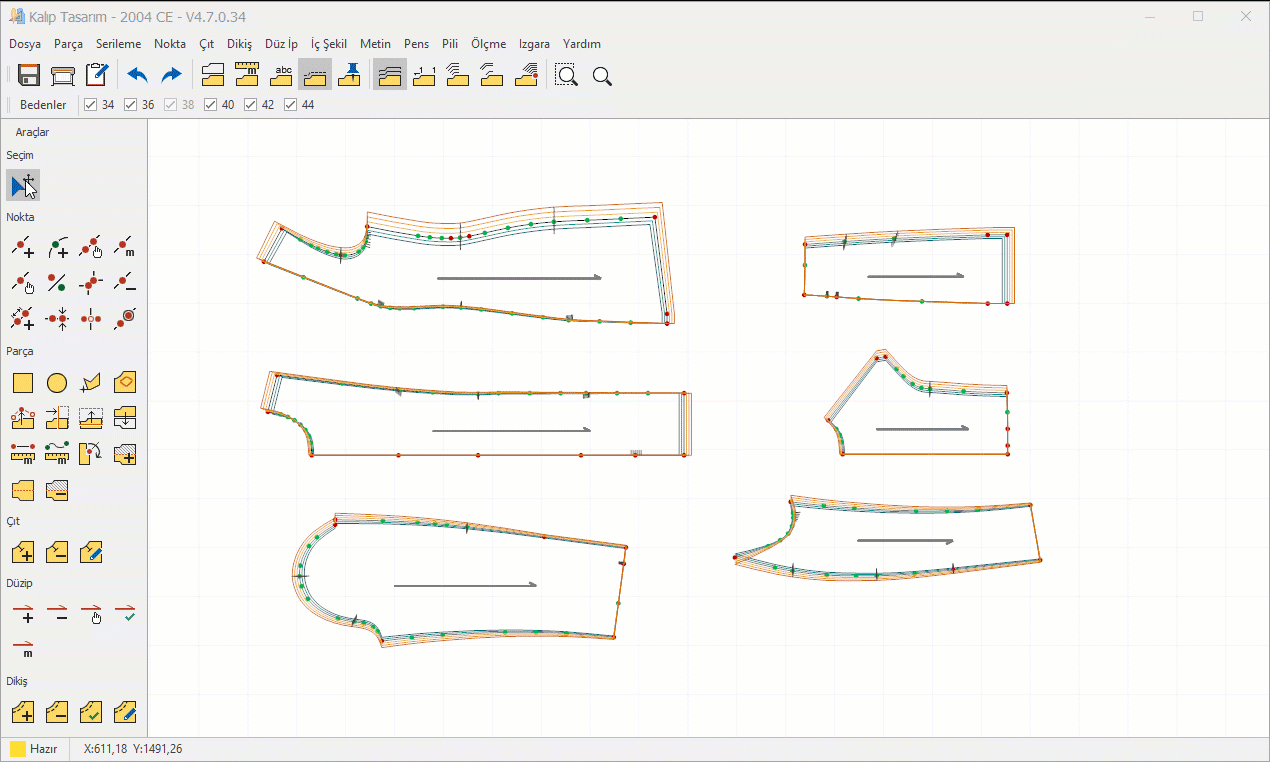
Task: Click the Undo arrow in toolbar
Action: (x=137, y=75)
